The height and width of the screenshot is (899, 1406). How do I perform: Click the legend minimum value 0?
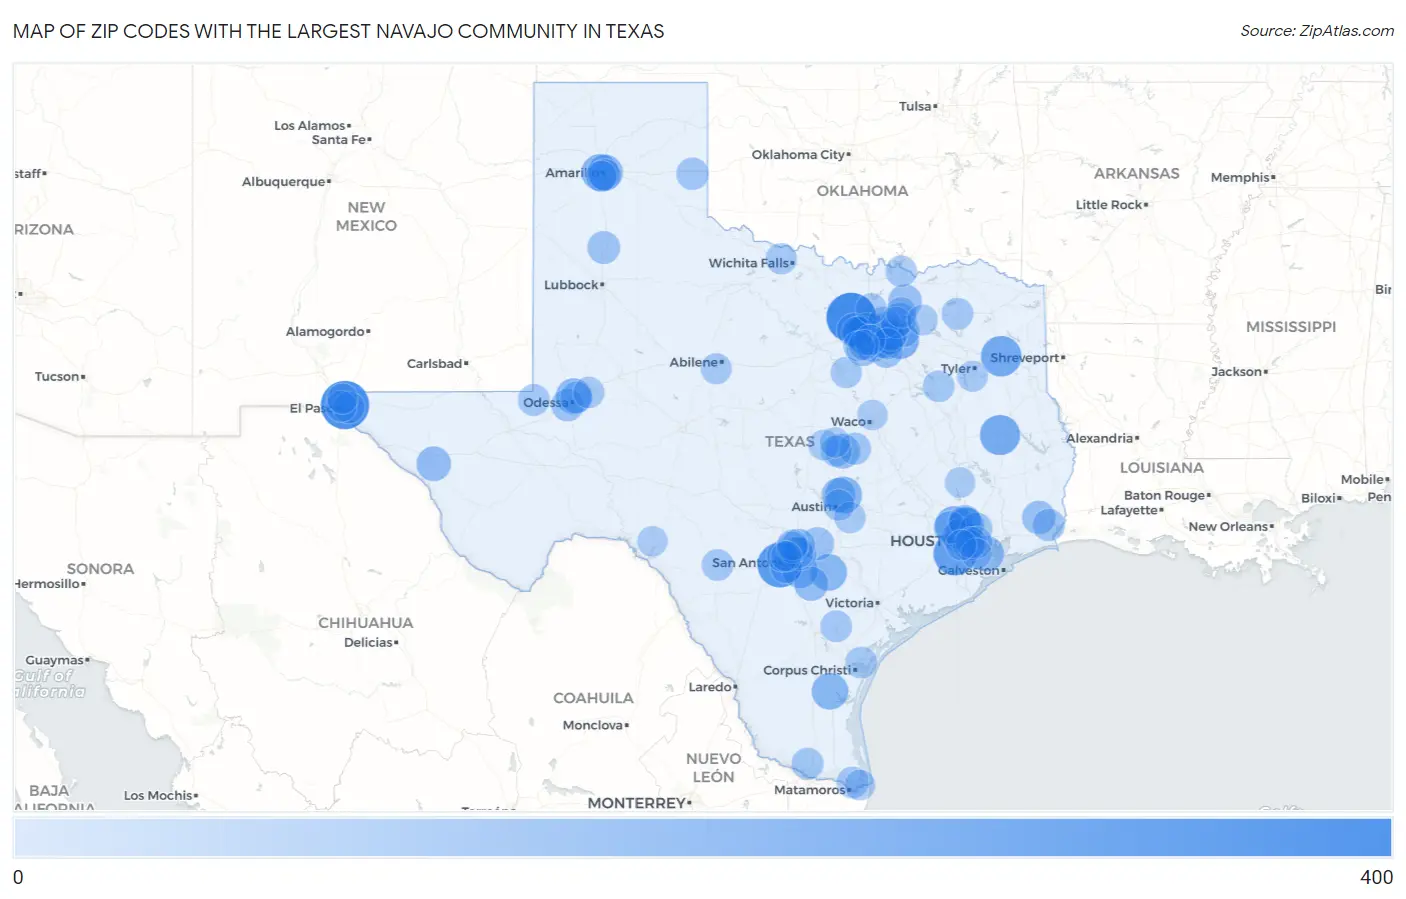coord(18,877)
